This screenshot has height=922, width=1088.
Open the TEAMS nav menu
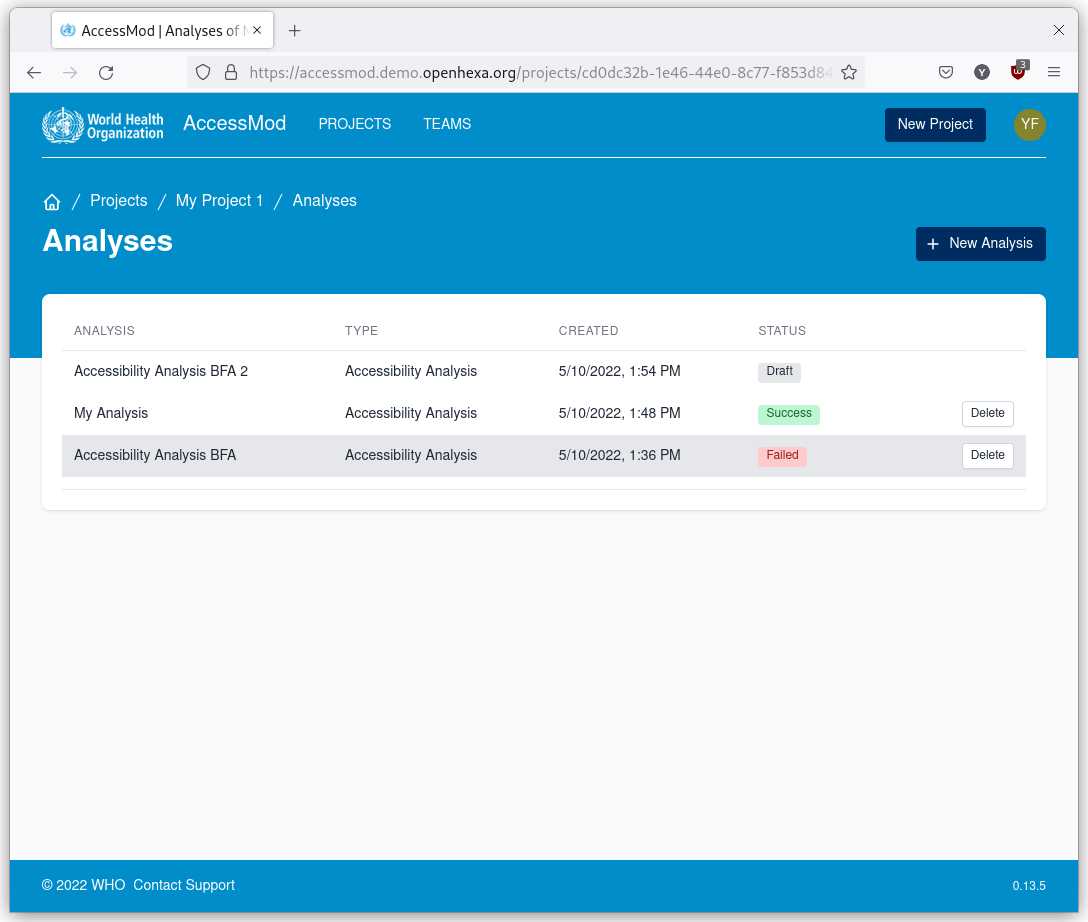[446, 124]
